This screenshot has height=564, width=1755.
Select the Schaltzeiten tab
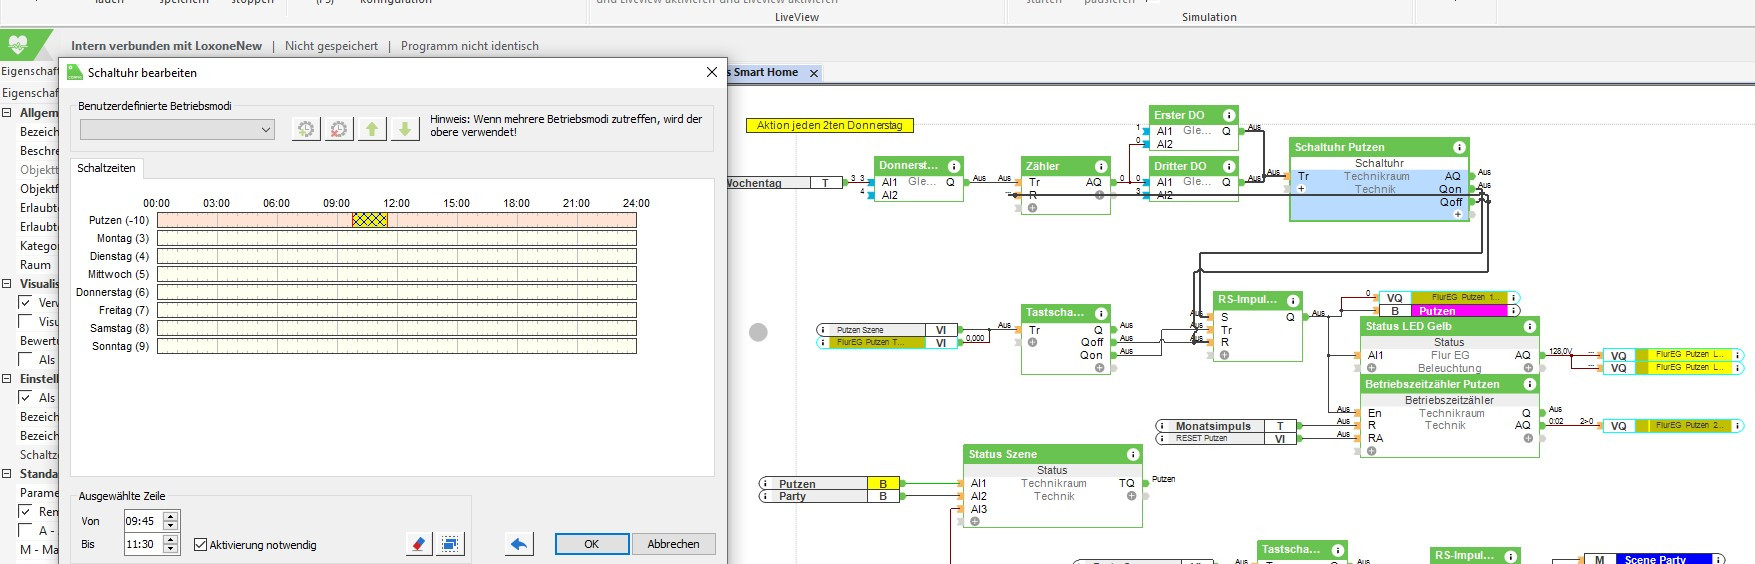(x=106, y=168)
